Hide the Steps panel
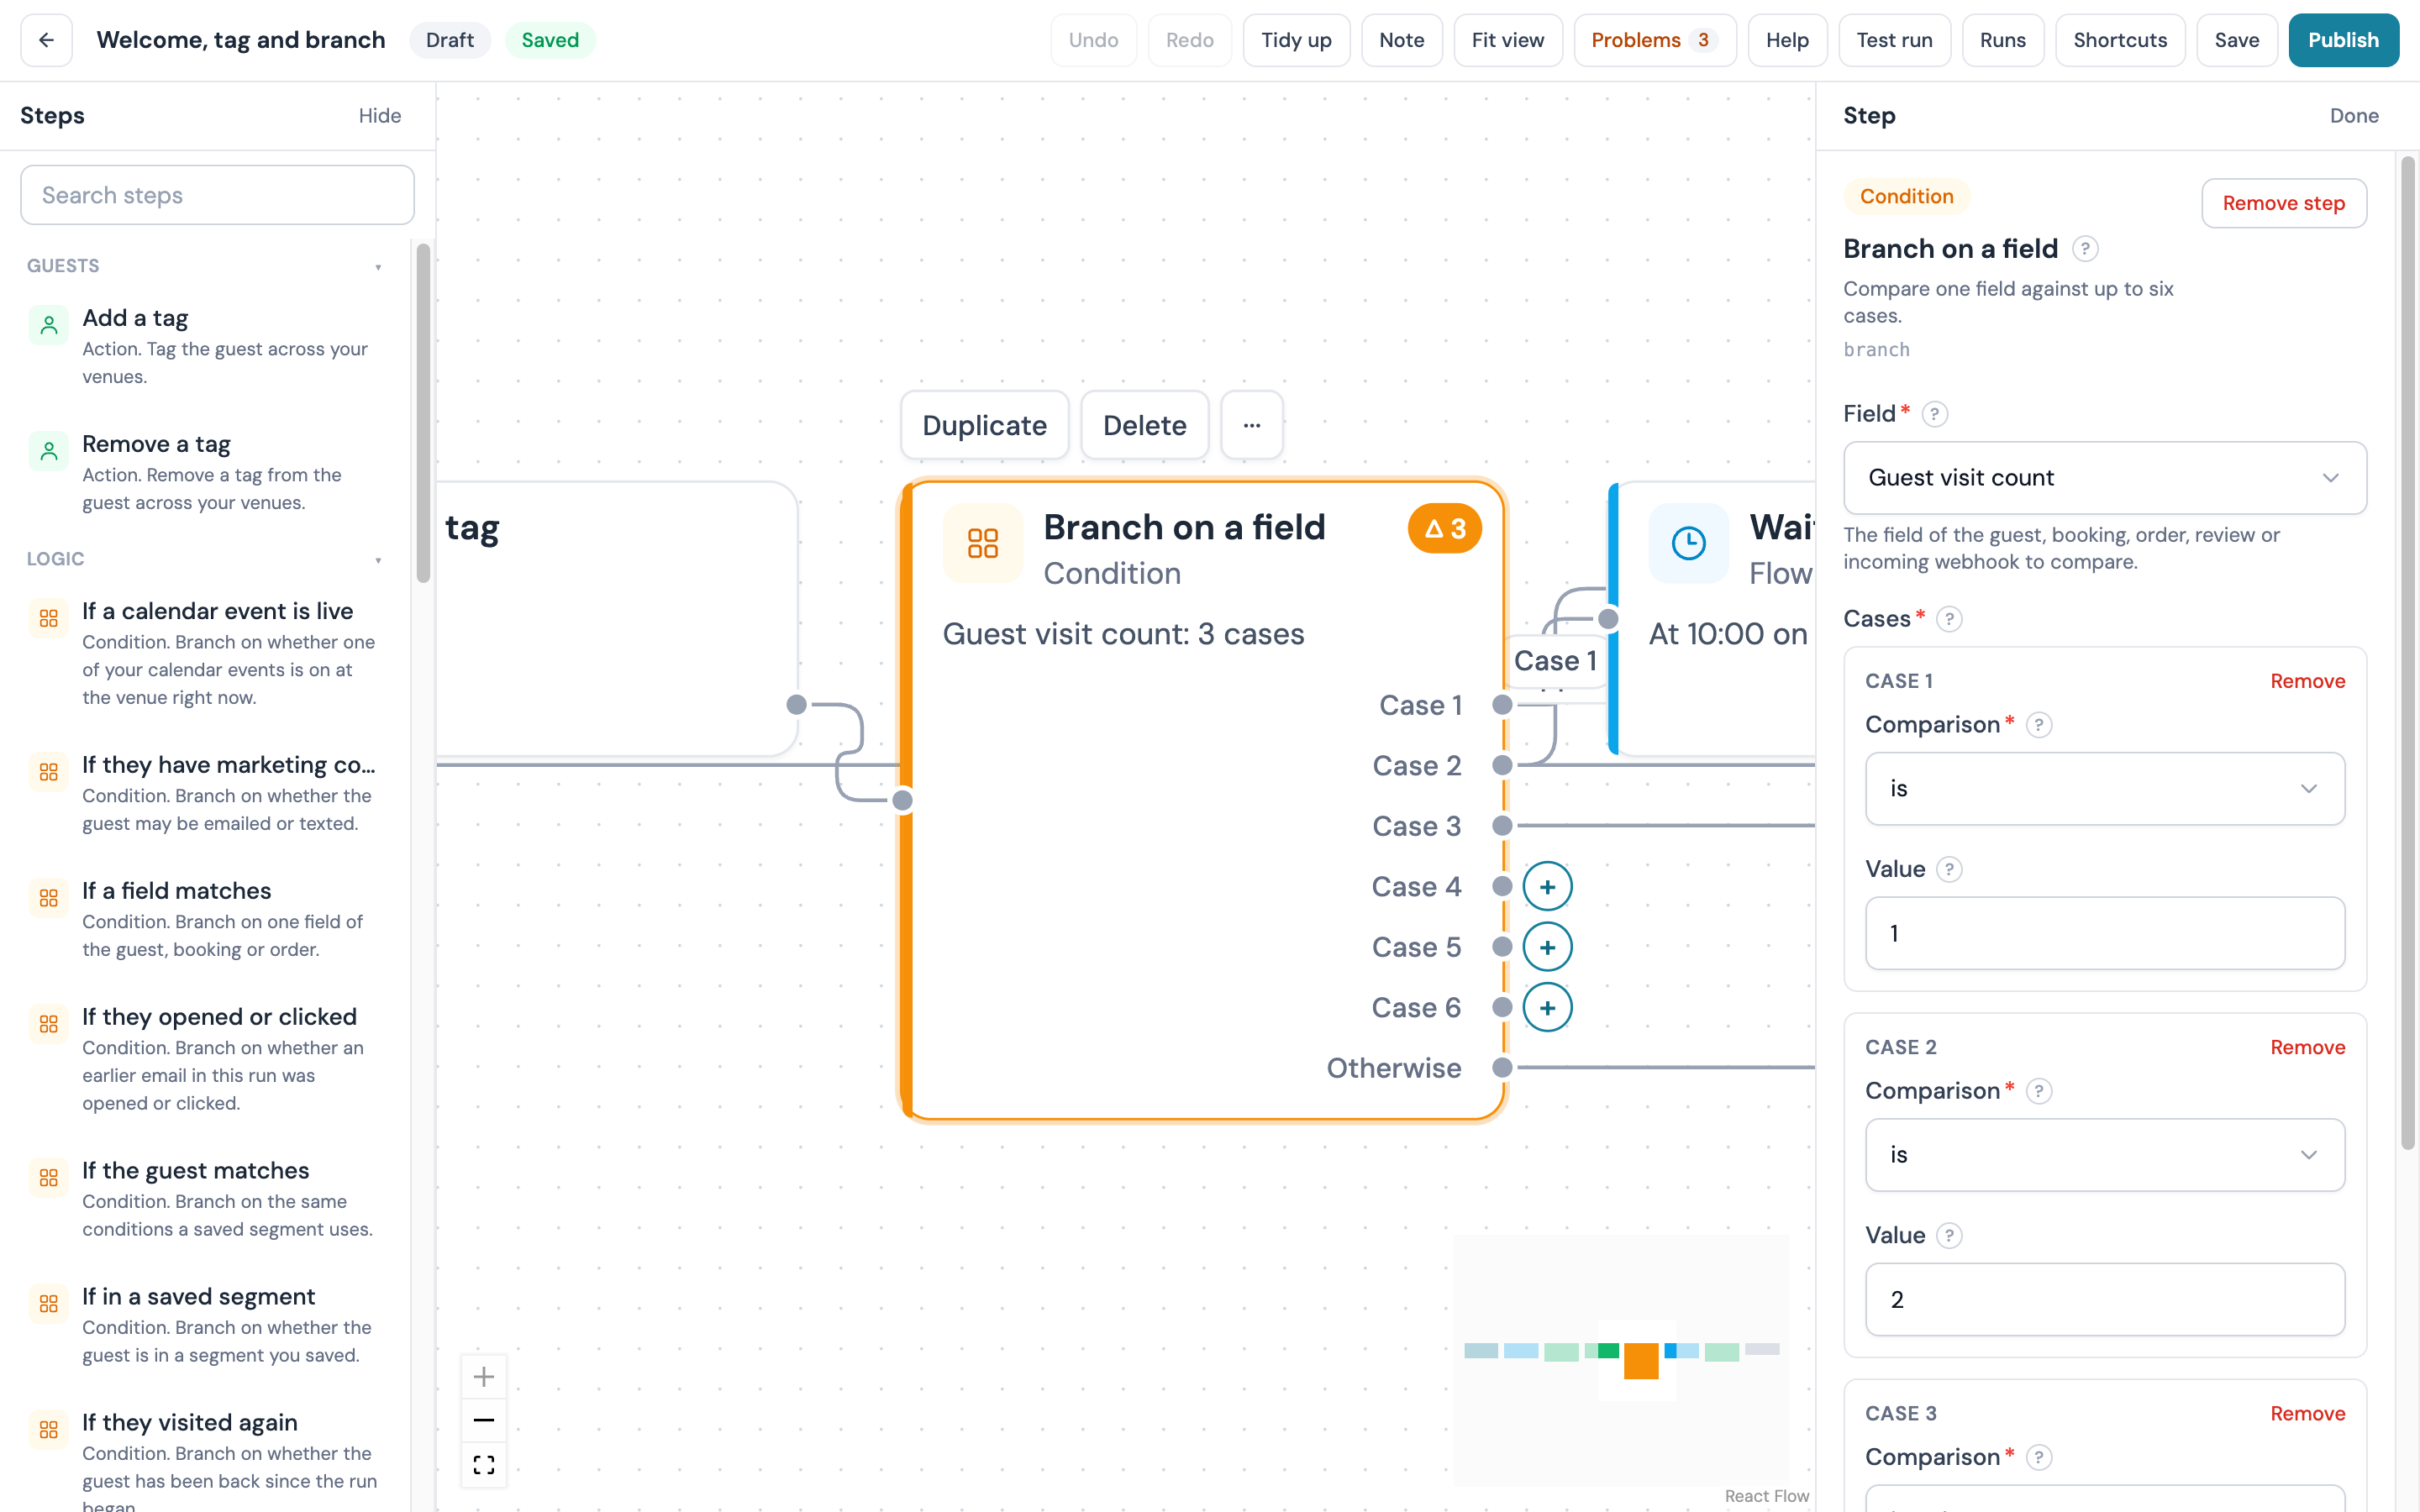2420x1512 pixels. (x=380, y=116)
